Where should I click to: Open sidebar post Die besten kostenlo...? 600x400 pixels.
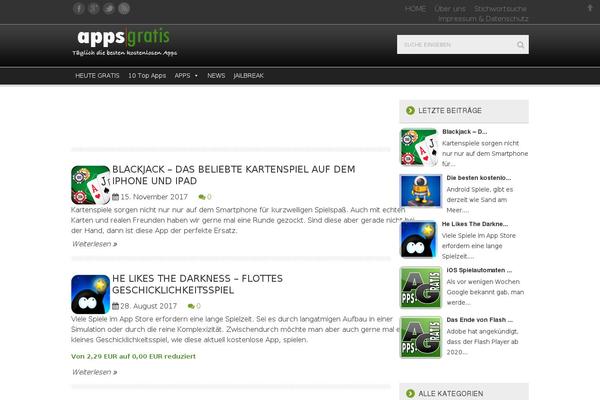point(479,178)
